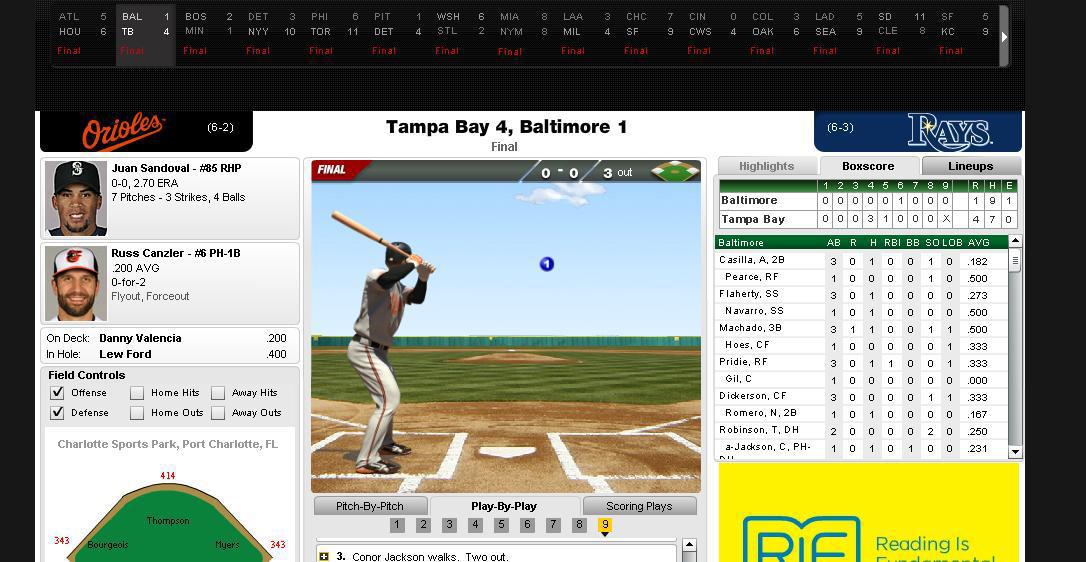1086x562 pixels.
Task: Select the WSH vs STL game
Action: click(461, 33)
